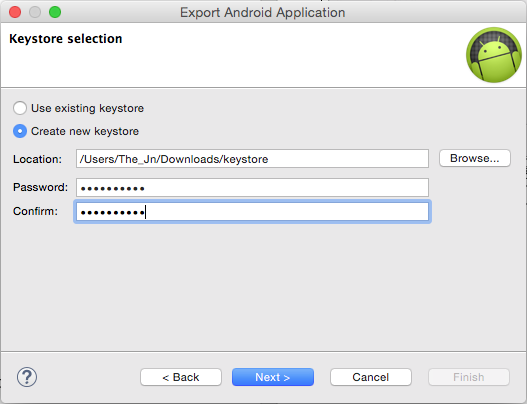Open the help question mark icon

[27, 377]
